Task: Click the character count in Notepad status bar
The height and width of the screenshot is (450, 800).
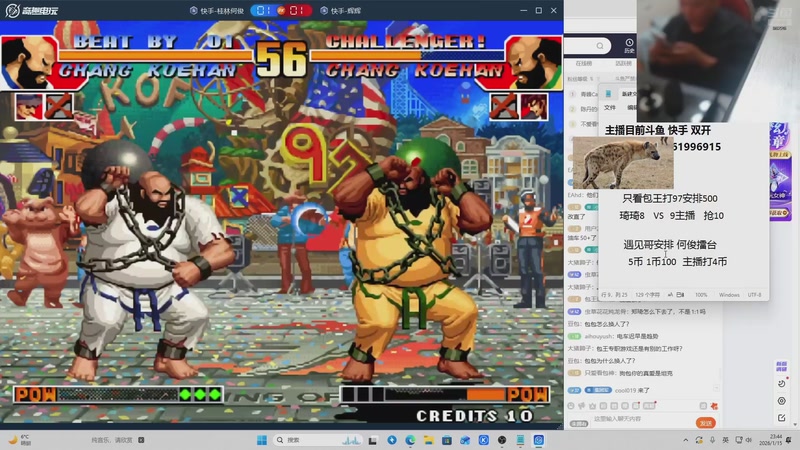Action: 647,295
